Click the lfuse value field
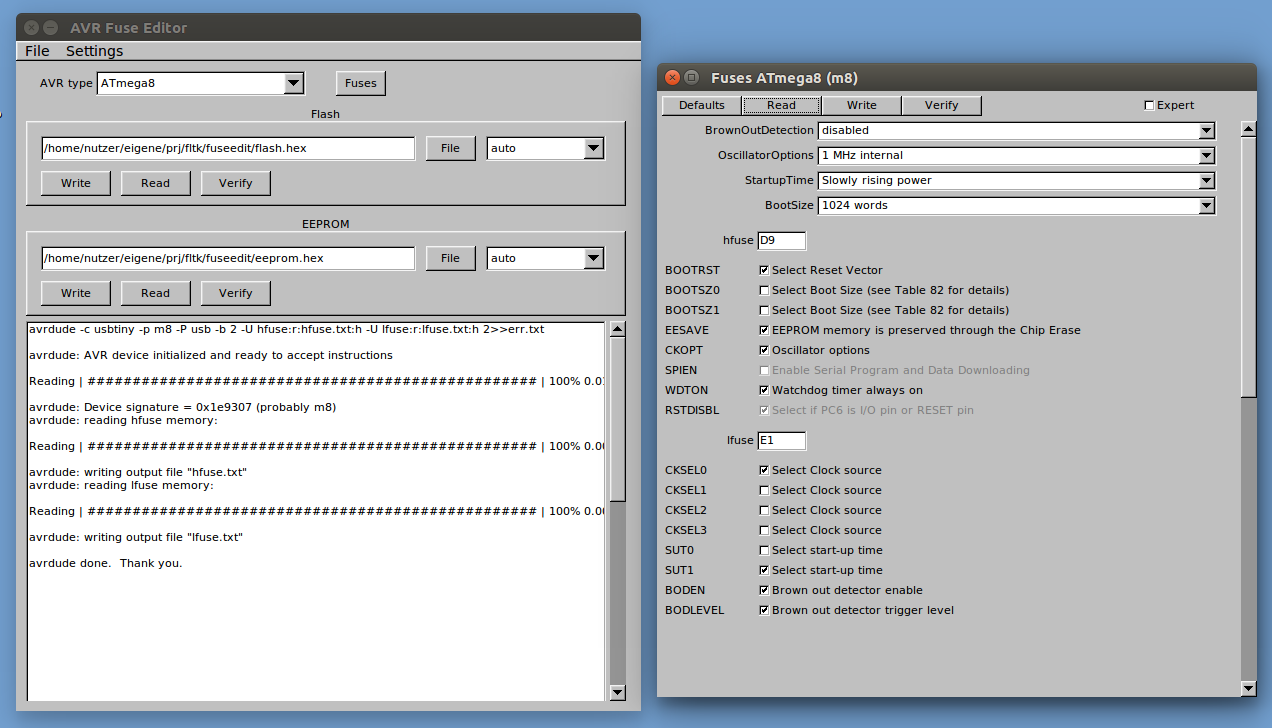The image size is (1272, 728). 782,440
